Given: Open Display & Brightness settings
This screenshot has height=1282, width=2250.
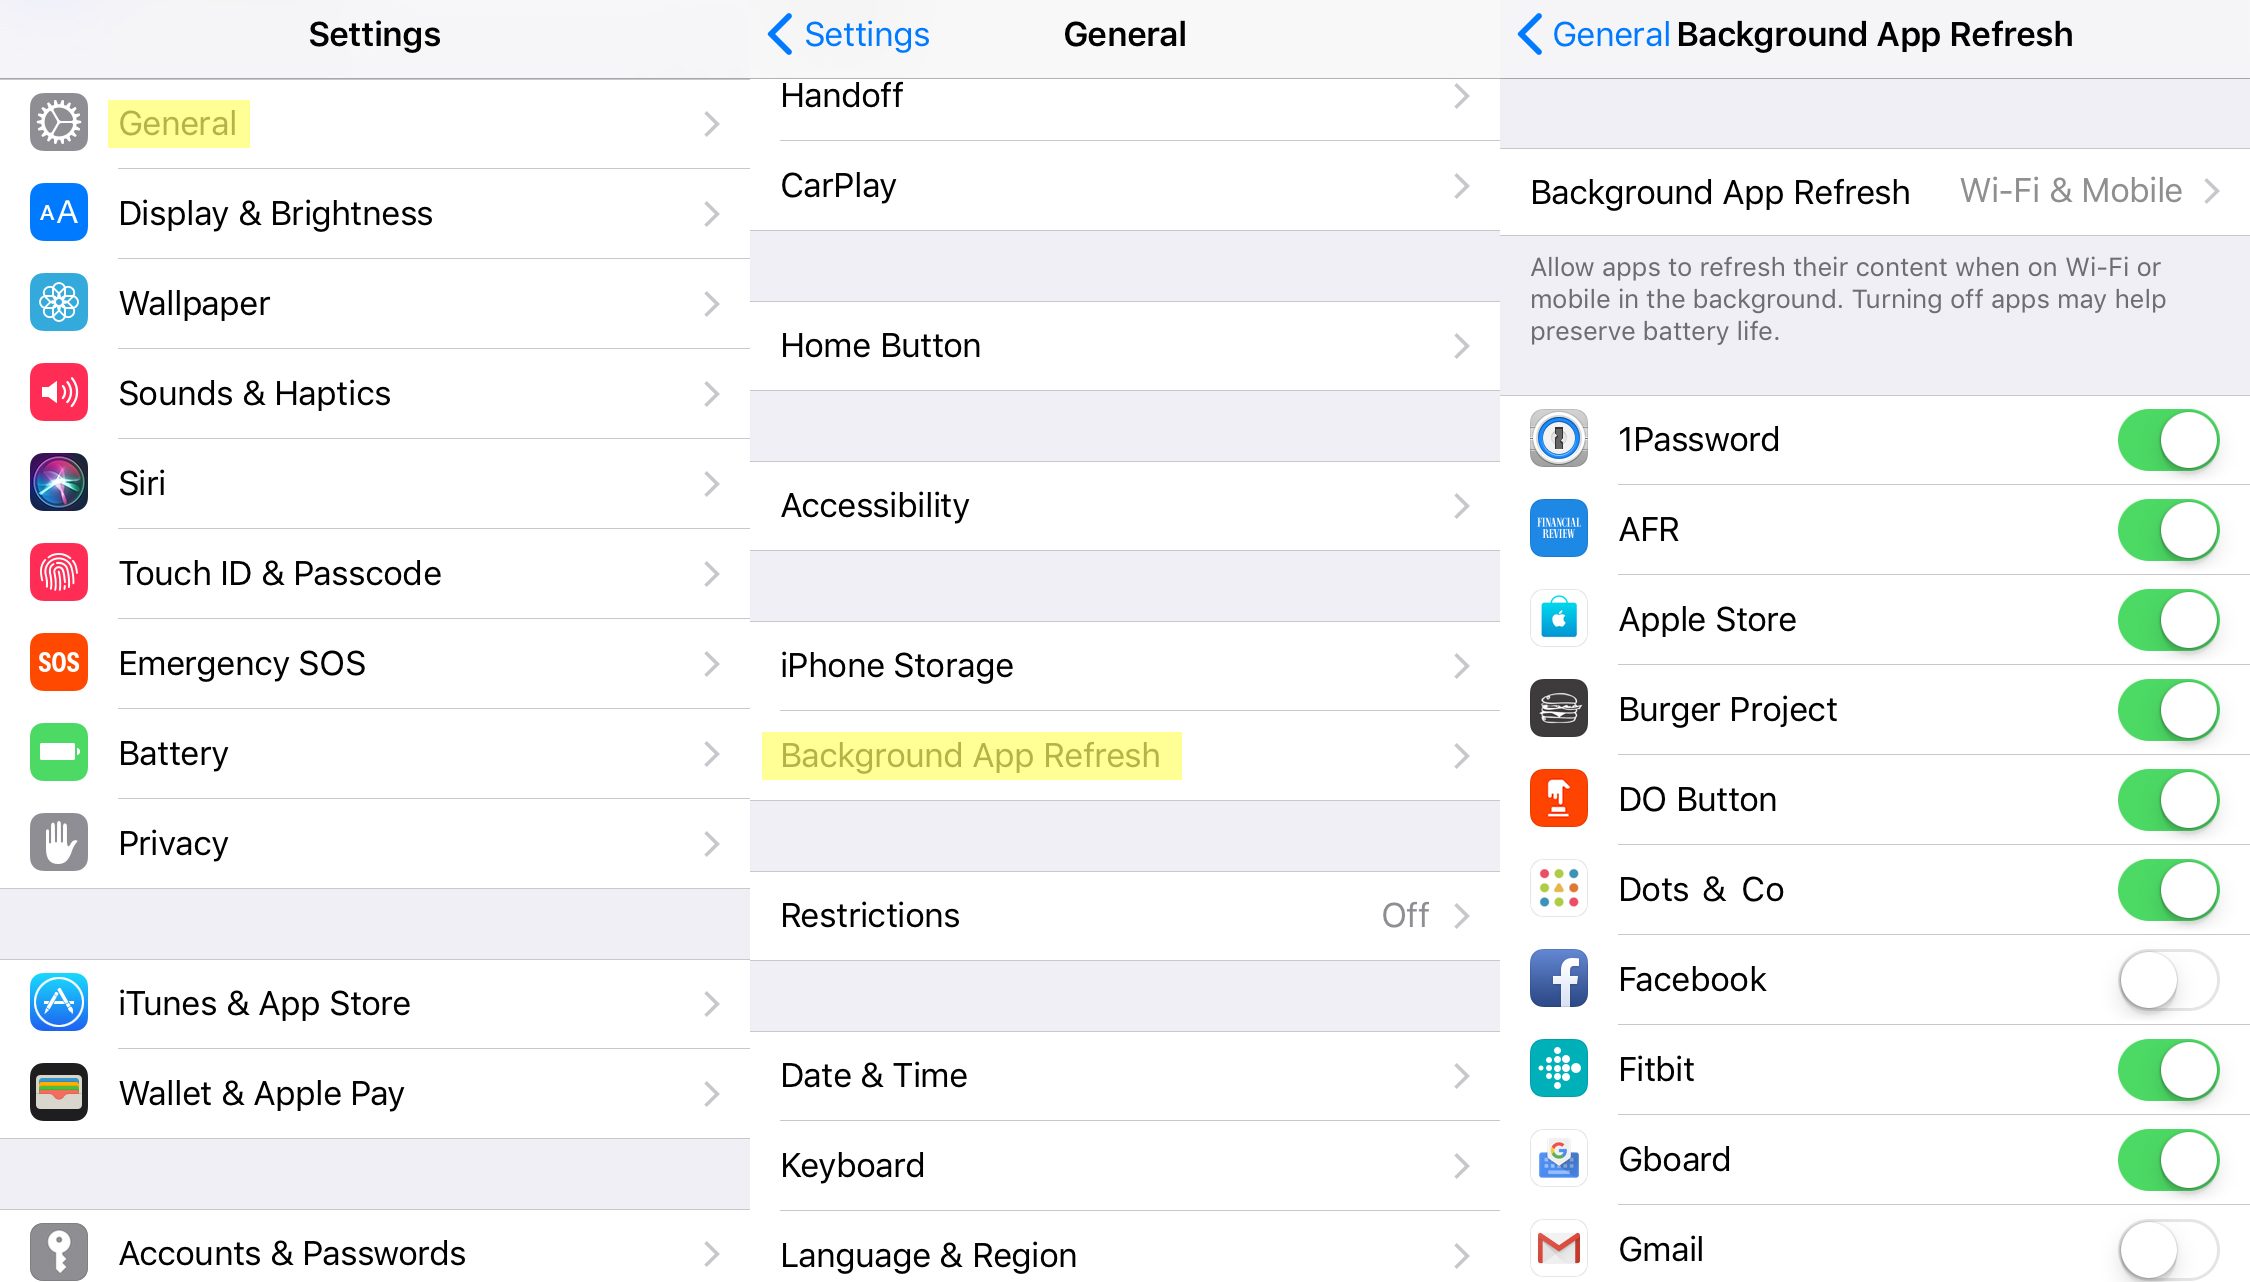Looking at the screenshot, I should pyautogui.click(x=275, y=213).
